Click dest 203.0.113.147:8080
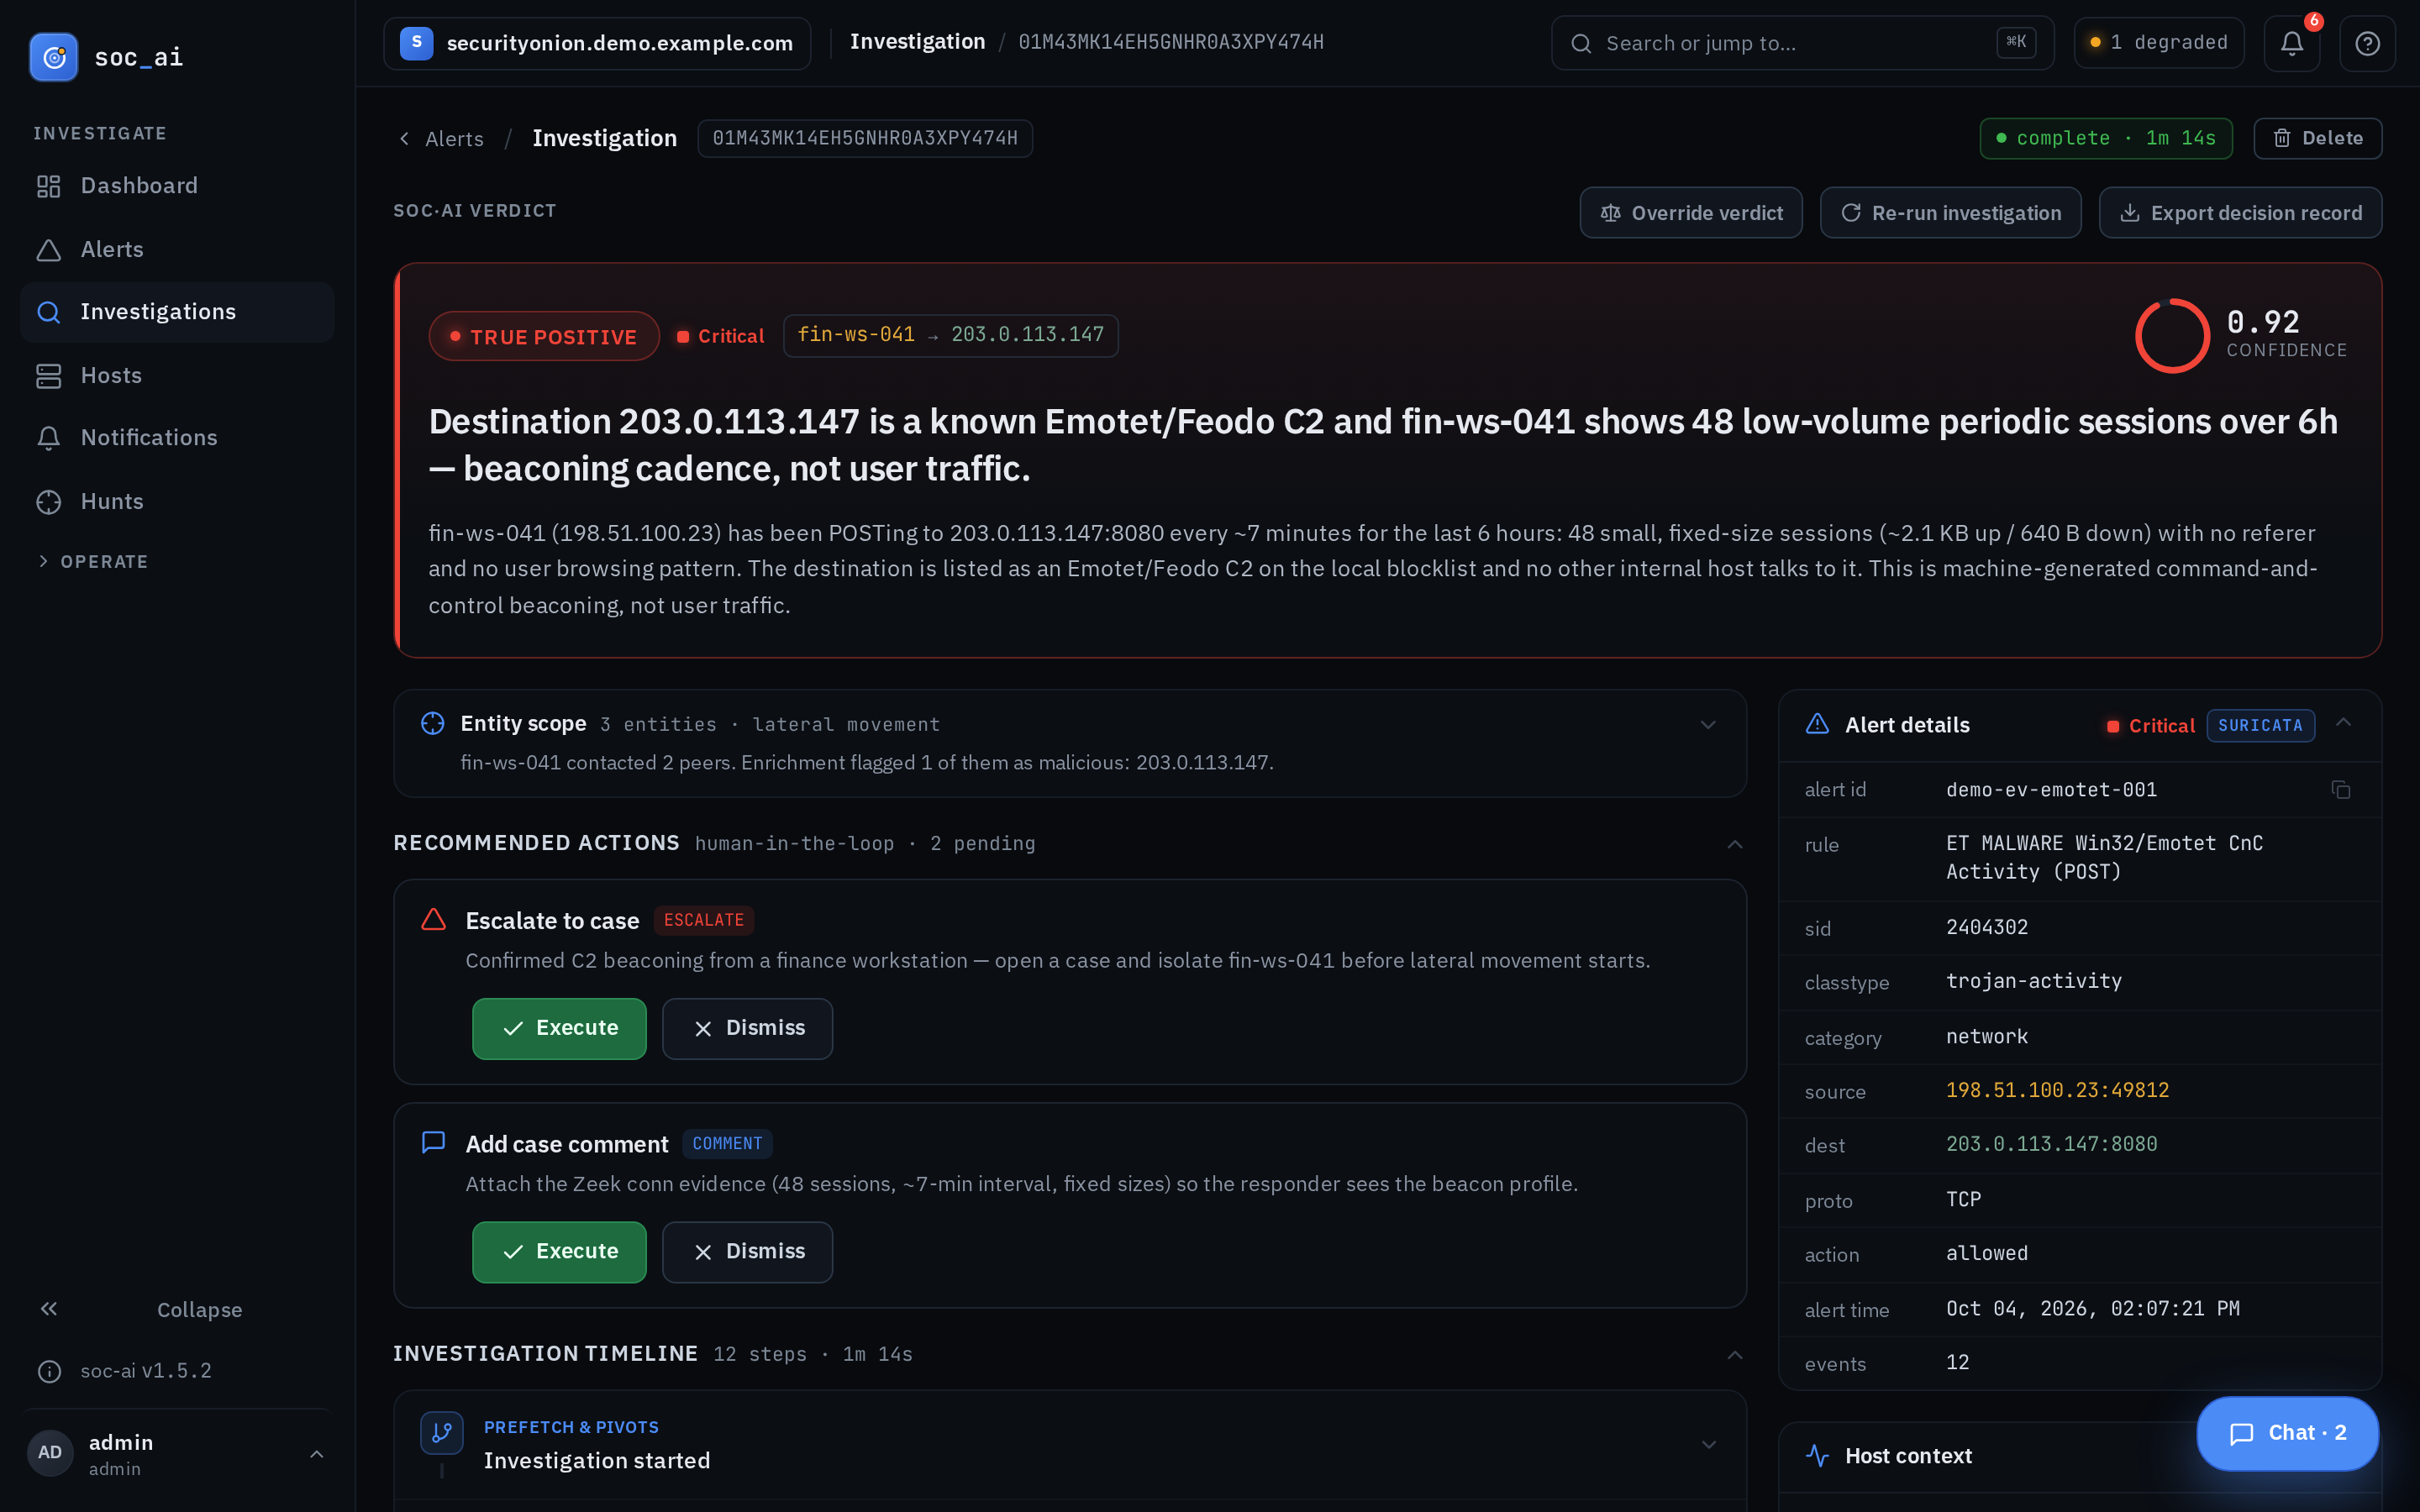 click(2051, 1144)
